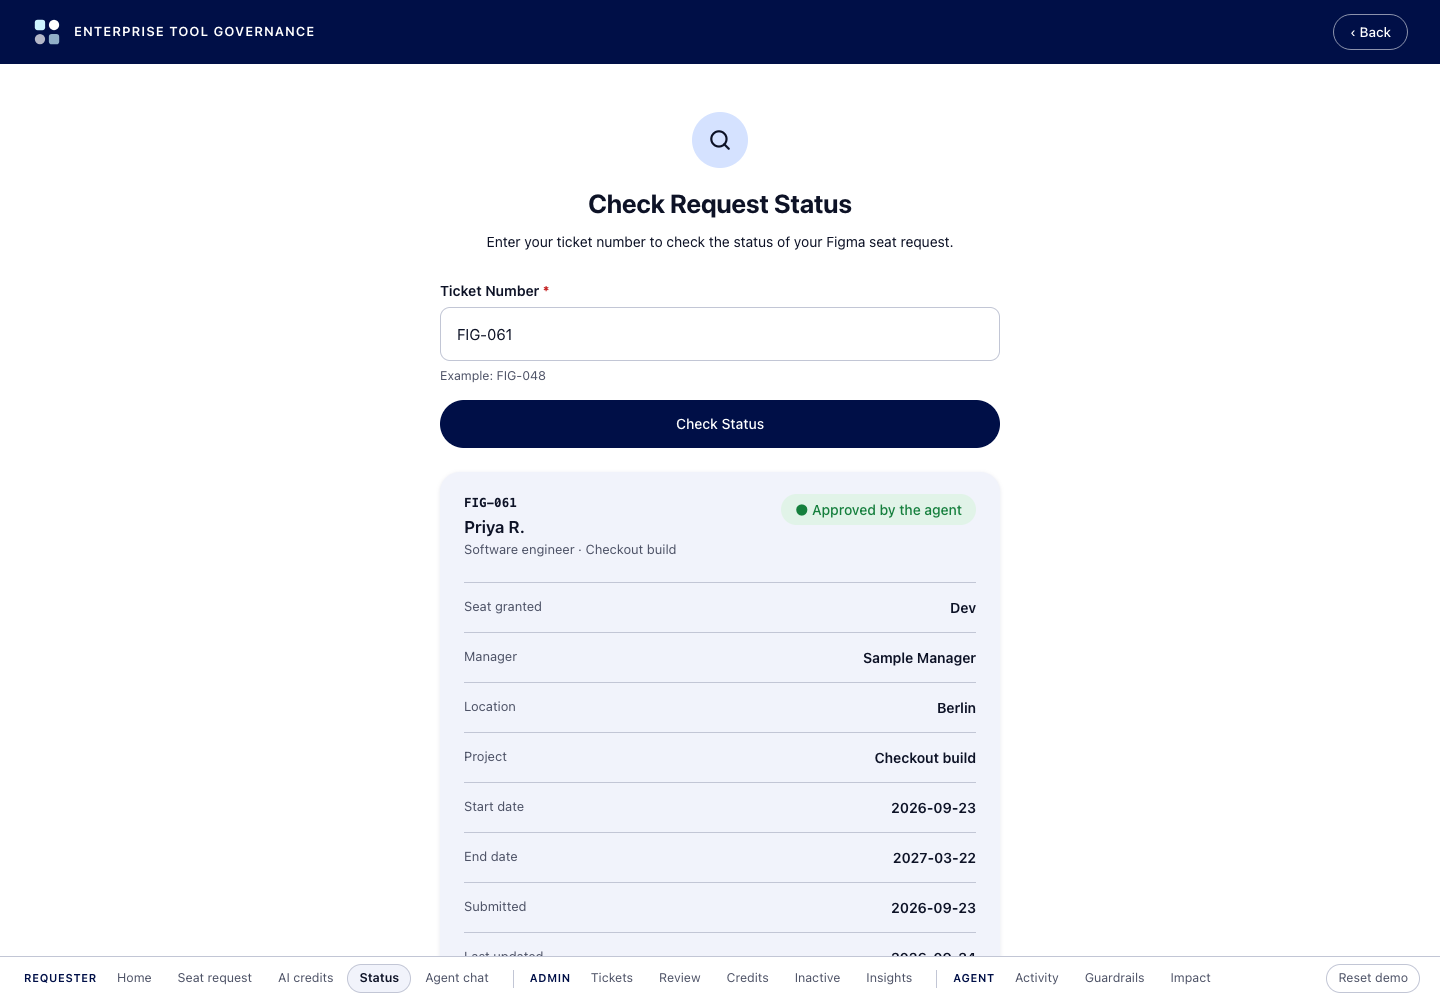Click the Start date value '2026-09-23'
This screenshot has height=1000, width=1440.
(x=933, y=808)
